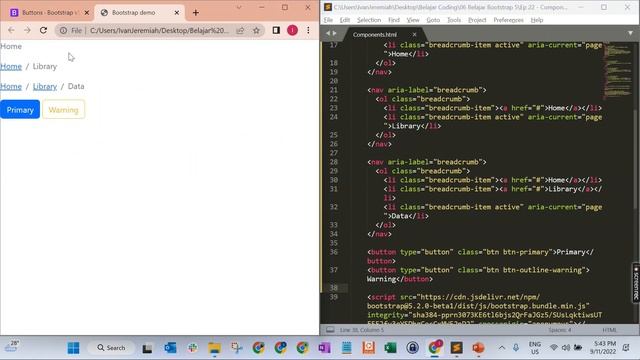
Task: Open Chrome's three-dot menu
Action: pos(308,30)
